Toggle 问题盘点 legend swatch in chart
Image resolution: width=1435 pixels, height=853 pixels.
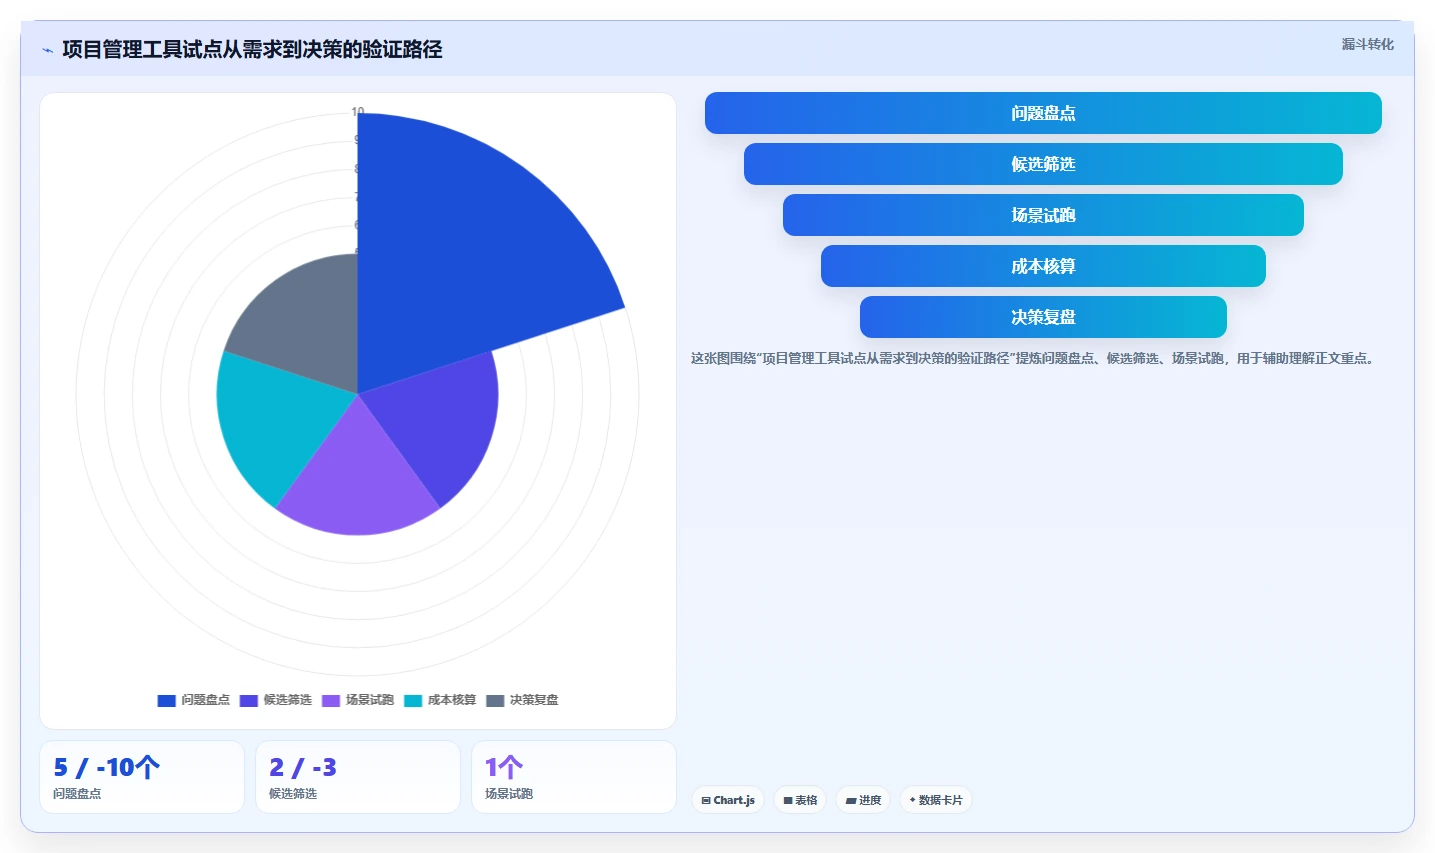[166, 700]
